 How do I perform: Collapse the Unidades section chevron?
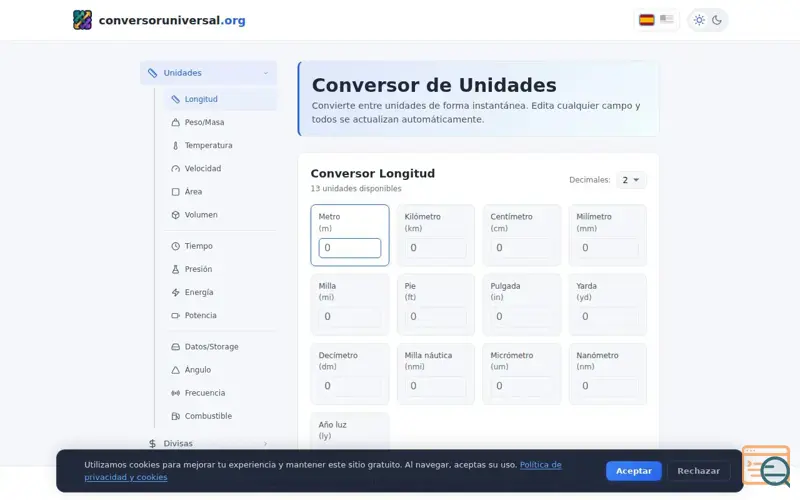(266, 73)
